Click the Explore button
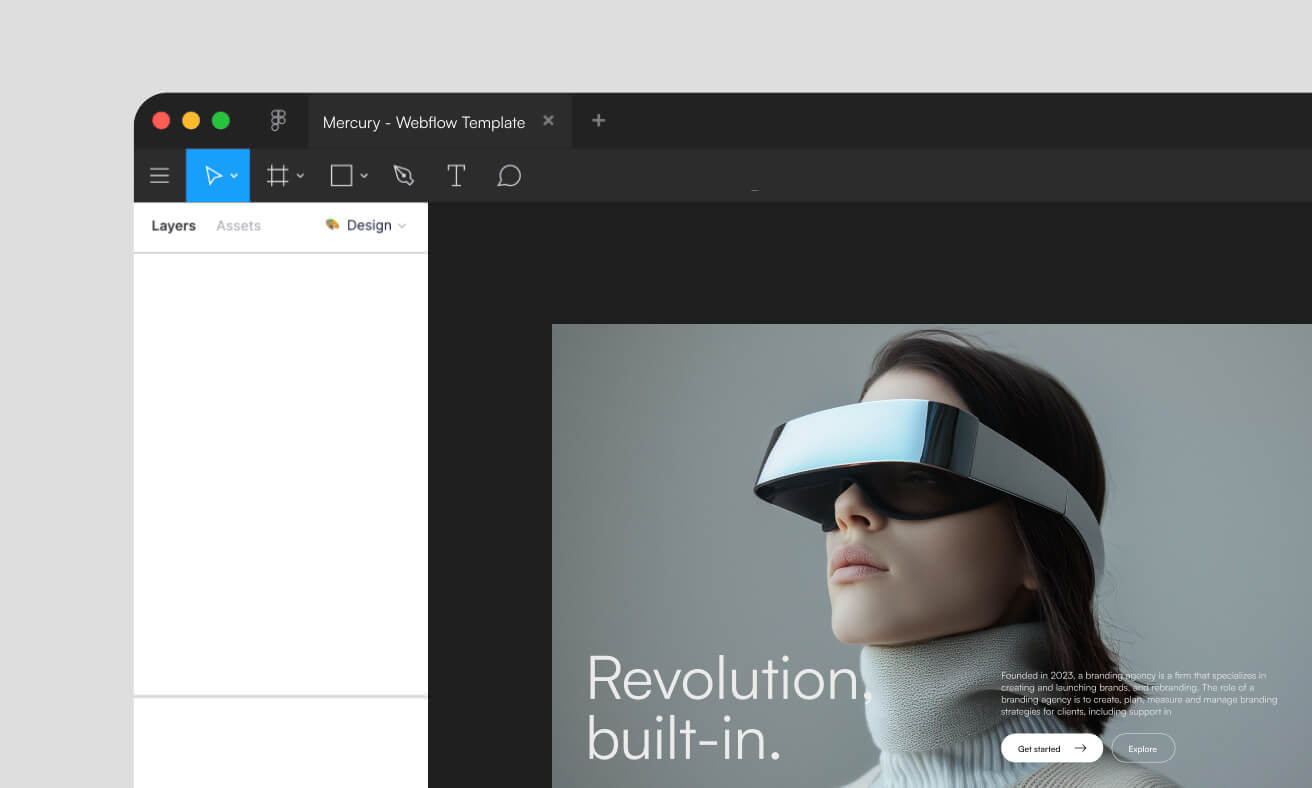 point(1142,748)
